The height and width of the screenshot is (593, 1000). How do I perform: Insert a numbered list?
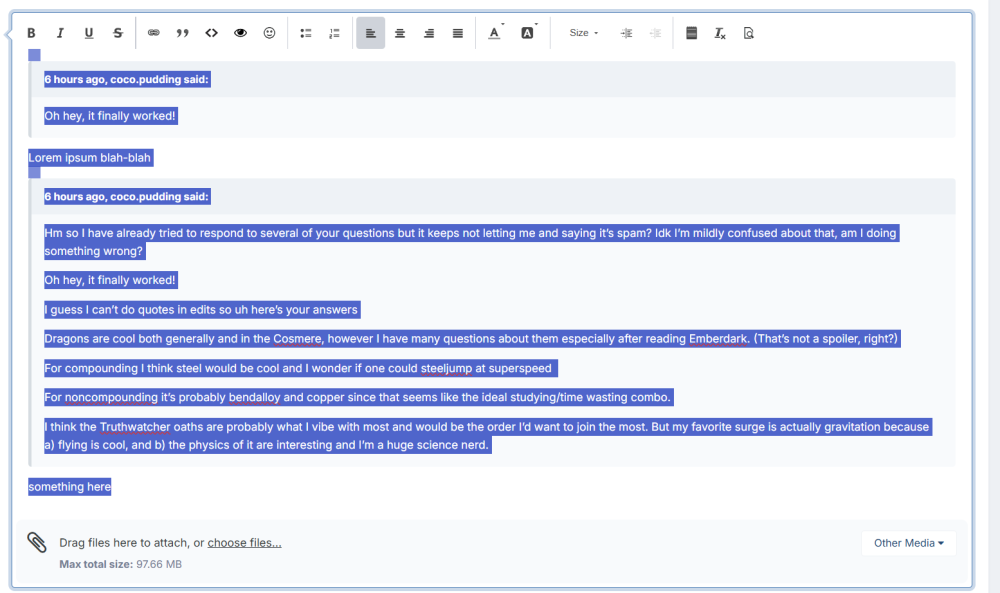coord(334,33)
